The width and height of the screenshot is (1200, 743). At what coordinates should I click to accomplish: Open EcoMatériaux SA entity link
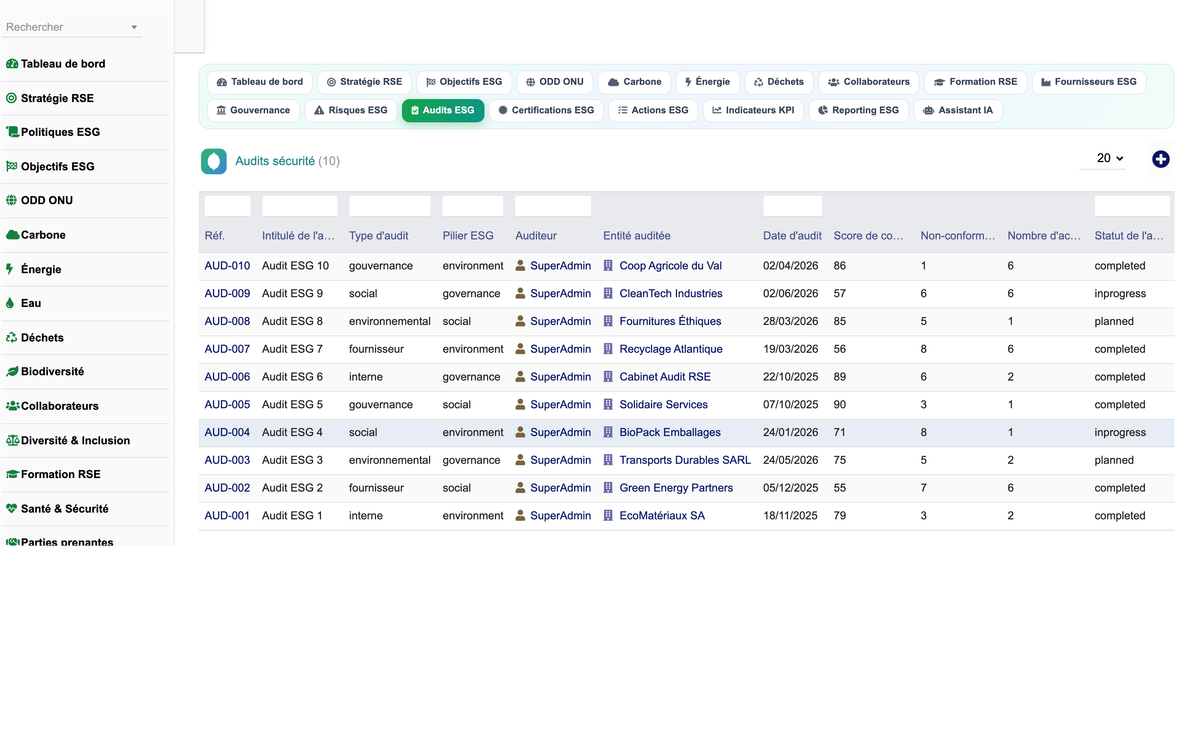pos(662,516)
